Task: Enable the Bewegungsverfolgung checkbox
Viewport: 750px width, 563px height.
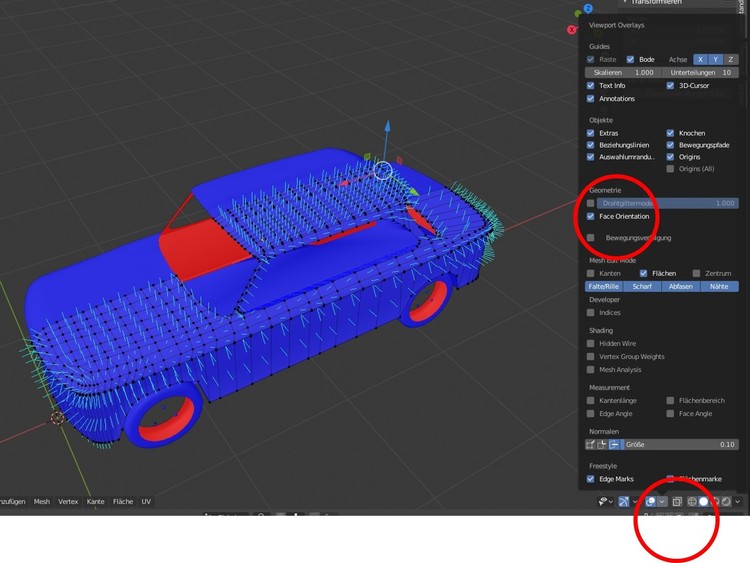Action: coord(591,238)
